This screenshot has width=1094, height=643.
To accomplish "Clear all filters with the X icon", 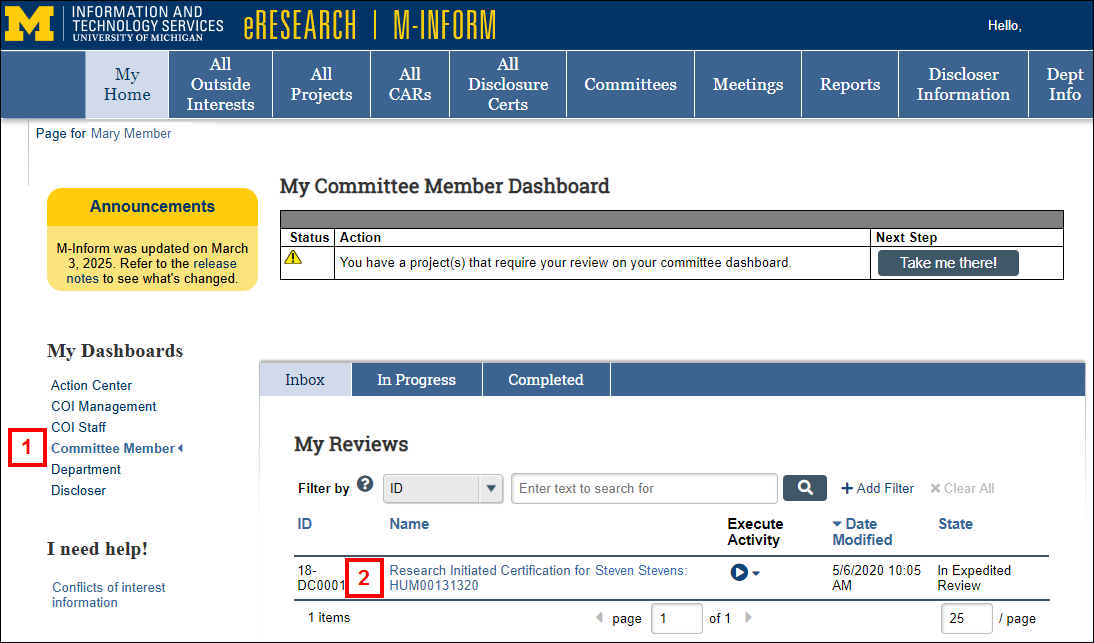I will click(935, 488).
